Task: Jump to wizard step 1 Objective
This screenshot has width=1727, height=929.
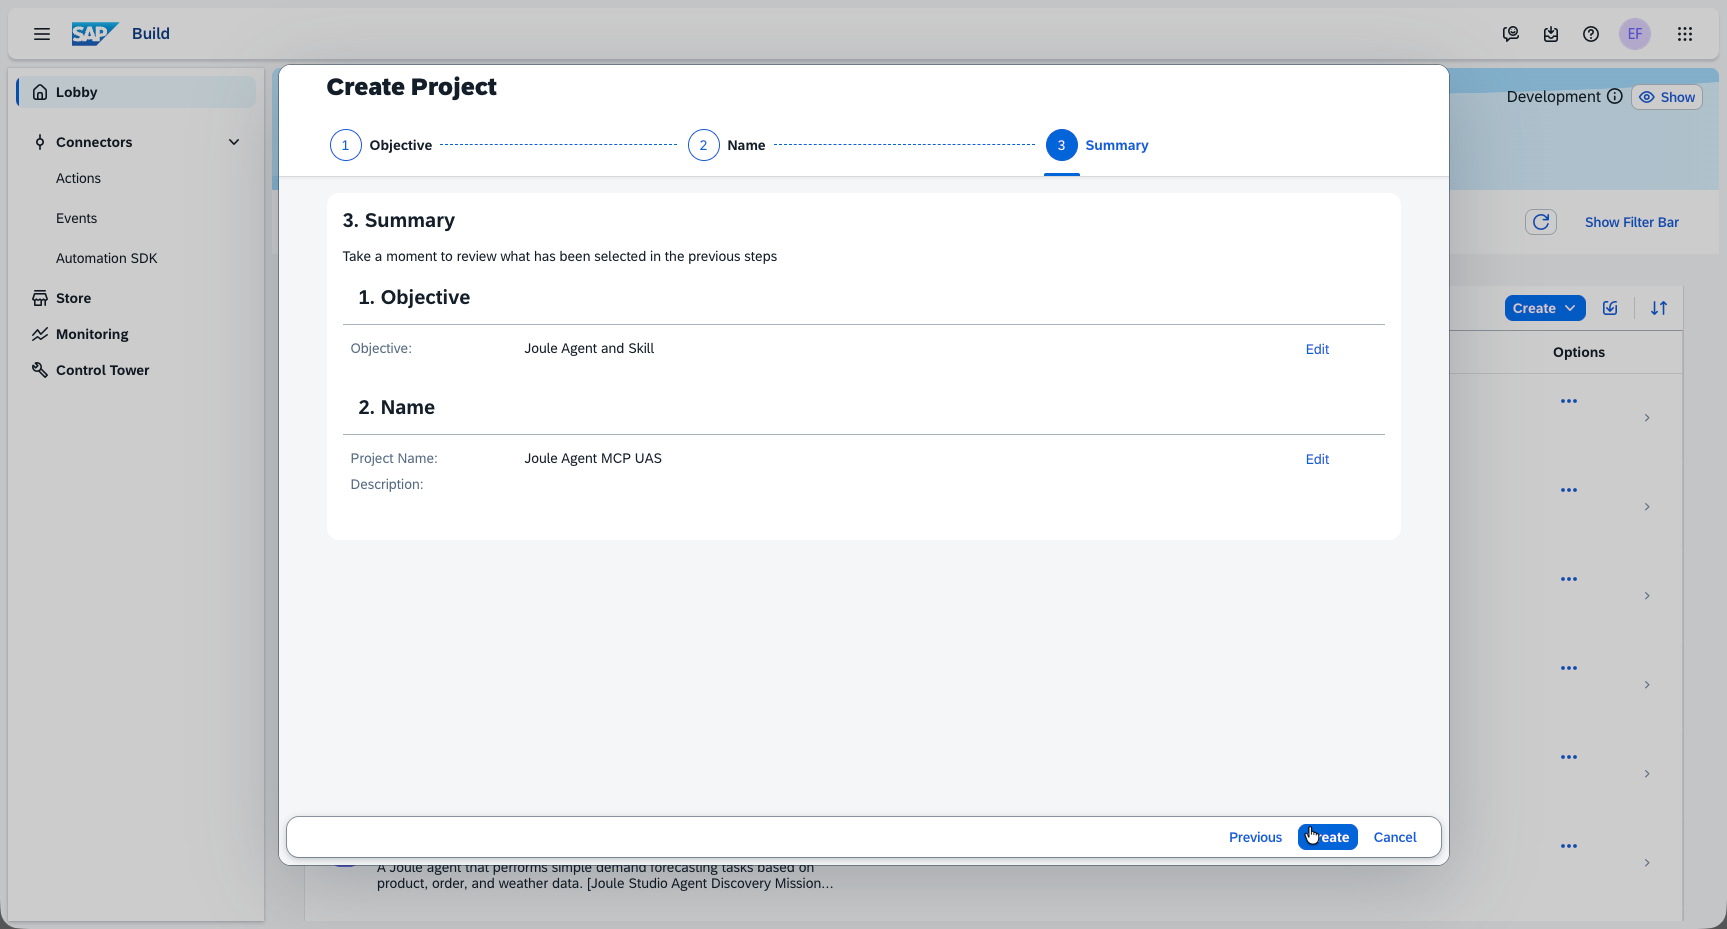Action: 381,145
